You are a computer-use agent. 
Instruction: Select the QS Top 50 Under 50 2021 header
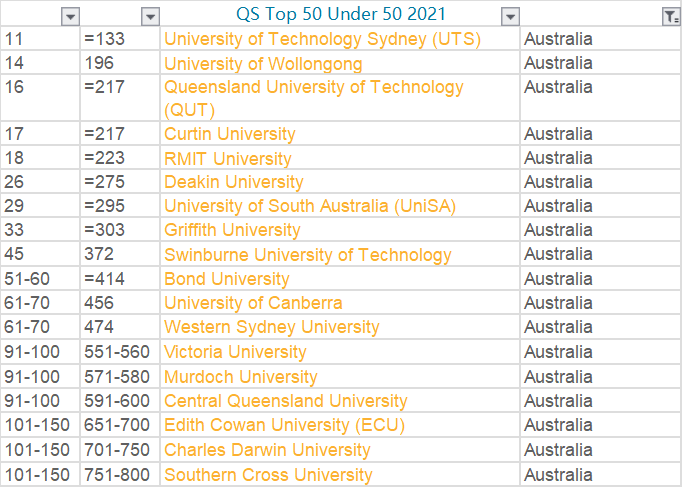click(x=340, y=15)
